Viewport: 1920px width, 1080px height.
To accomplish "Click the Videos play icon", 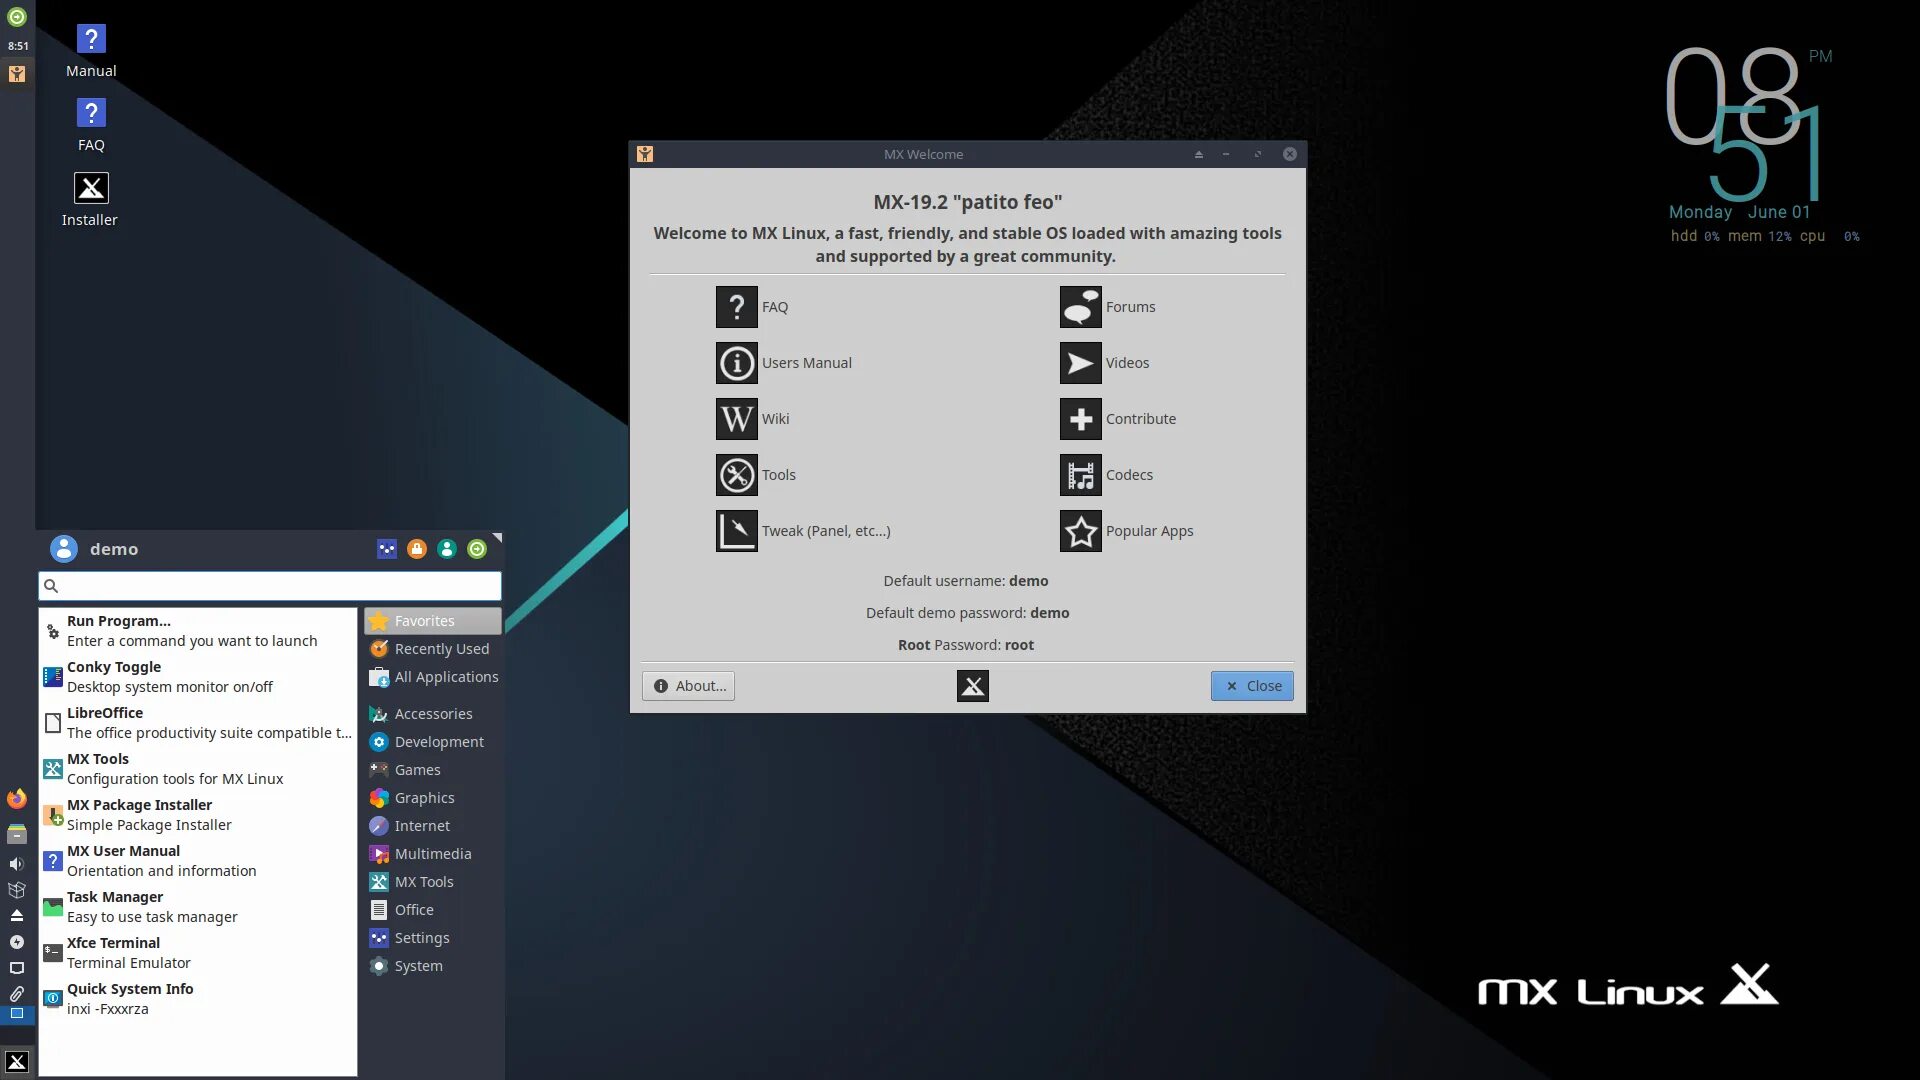I will [x=1080, y=363].
